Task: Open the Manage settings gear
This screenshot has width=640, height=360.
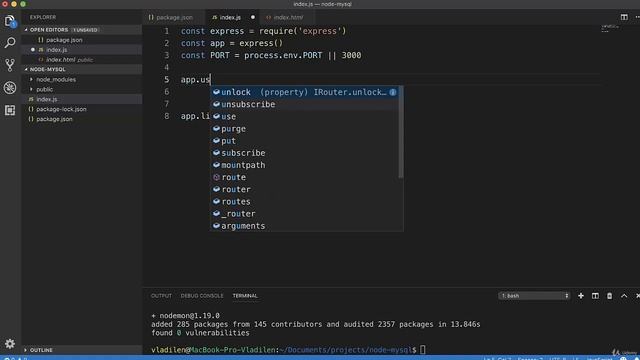Action: (x=10, y=344)
